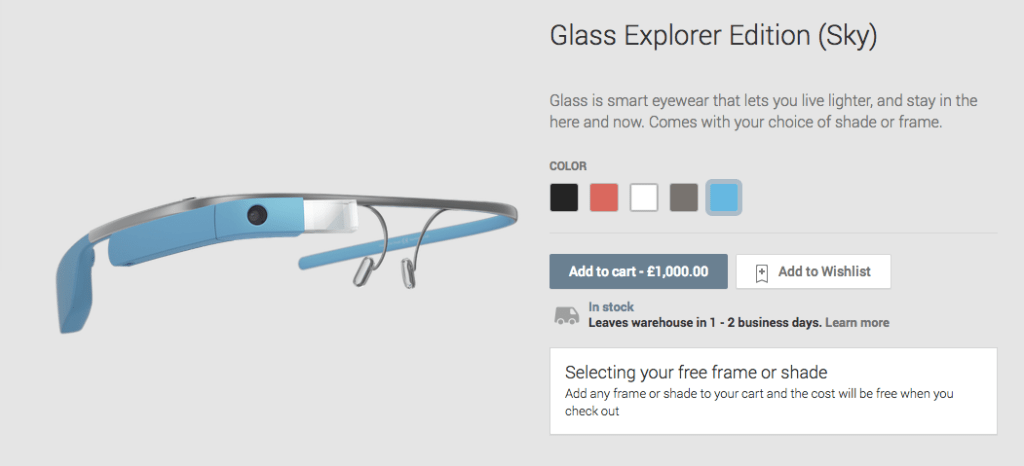
Task: Click the smart eyewear description paragraph
Action: (x=763, y=112)
